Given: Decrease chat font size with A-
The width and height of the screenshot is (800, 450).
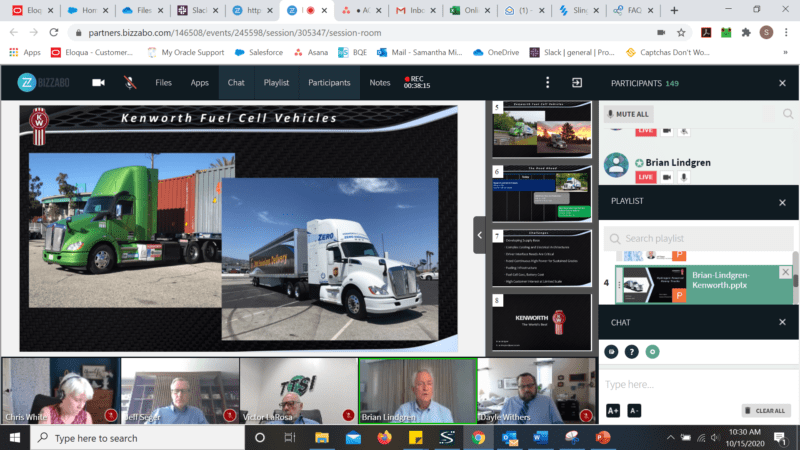Looking at the screenshot, I should (x=634, y=411).
